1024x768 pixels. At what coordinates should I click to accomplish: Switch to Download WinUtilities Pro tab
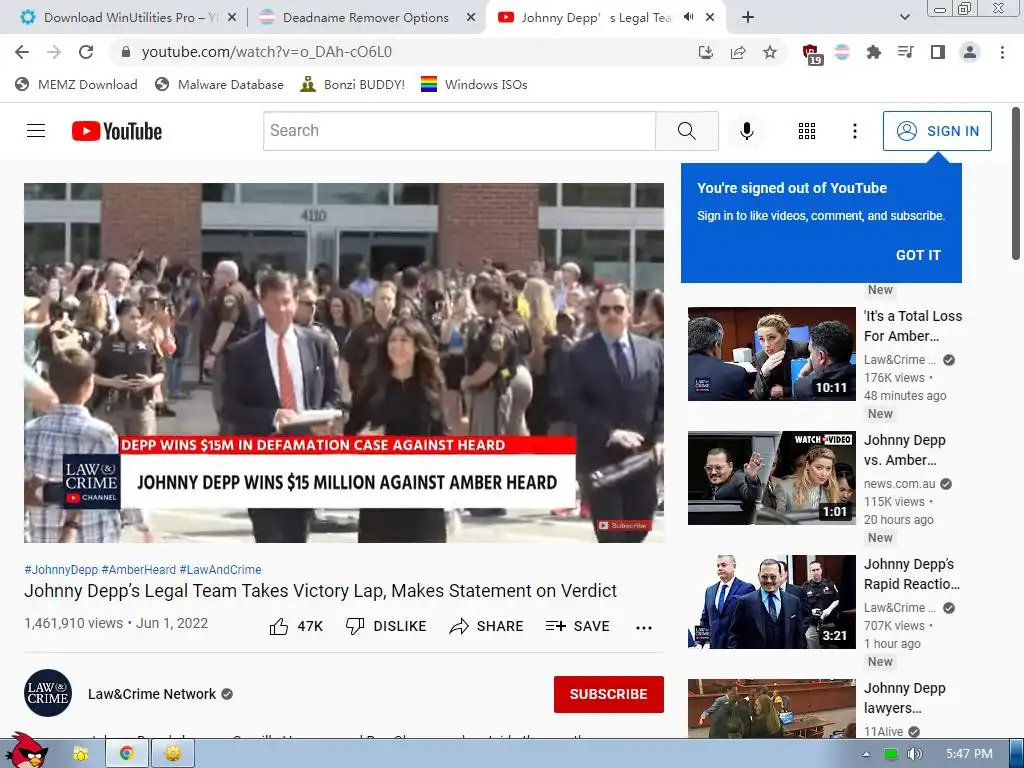coord(127,18)
